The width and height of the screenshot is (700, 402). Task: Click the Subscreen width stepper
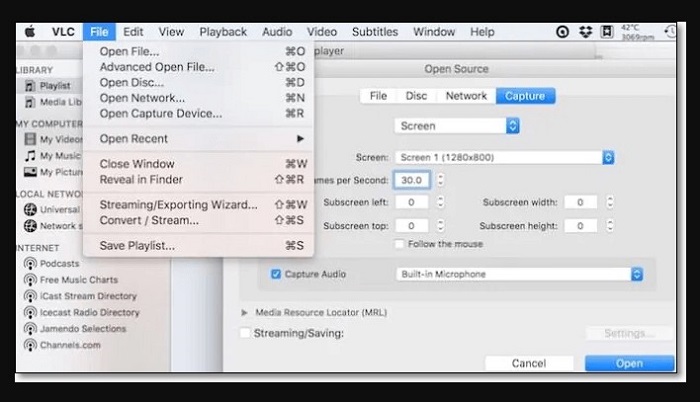610,202
